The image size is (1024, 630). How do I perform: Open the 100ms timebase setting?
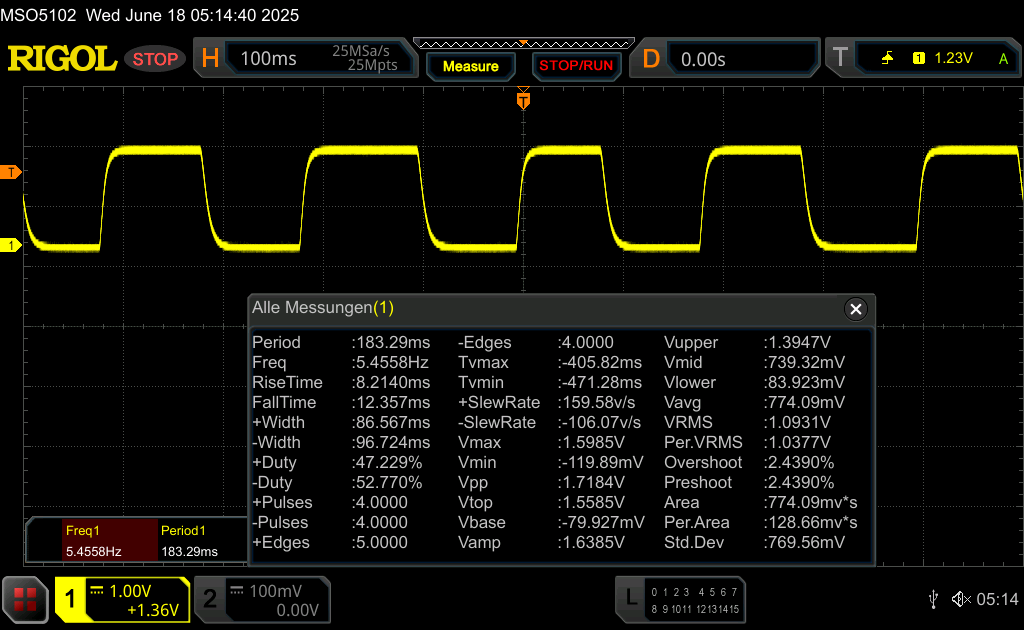point(268,59)
